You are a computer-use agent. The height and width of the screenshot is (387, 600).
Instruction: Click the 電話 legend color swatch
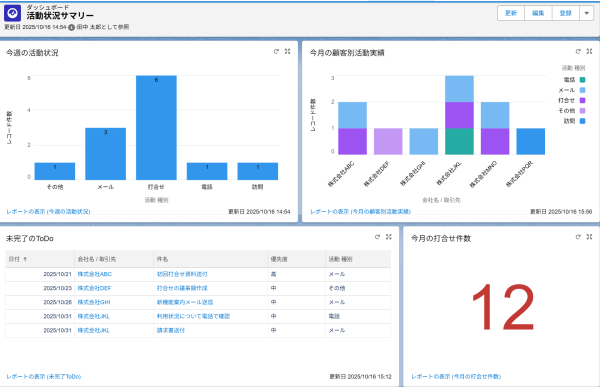tap(582, 80)
